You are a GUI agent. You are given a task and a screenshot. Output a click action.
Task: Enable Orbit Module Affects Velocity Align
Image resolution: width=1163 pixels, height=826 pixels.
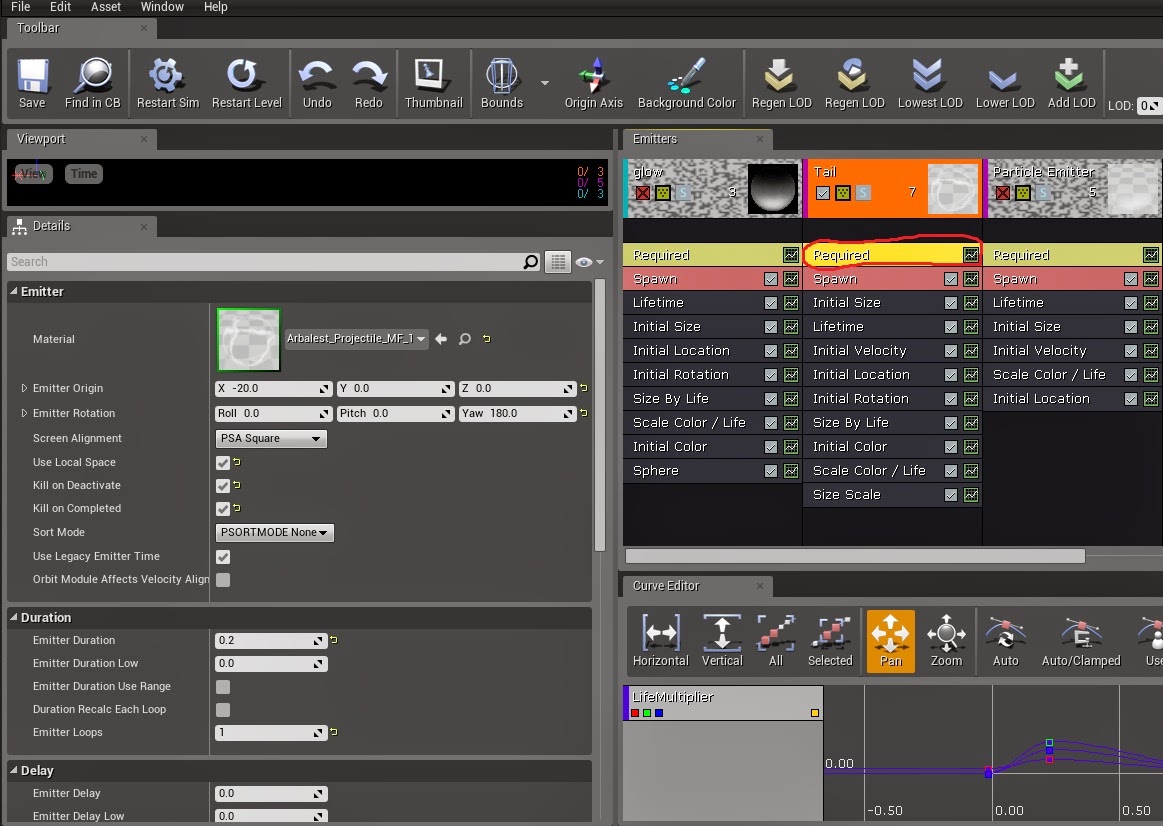223,580
